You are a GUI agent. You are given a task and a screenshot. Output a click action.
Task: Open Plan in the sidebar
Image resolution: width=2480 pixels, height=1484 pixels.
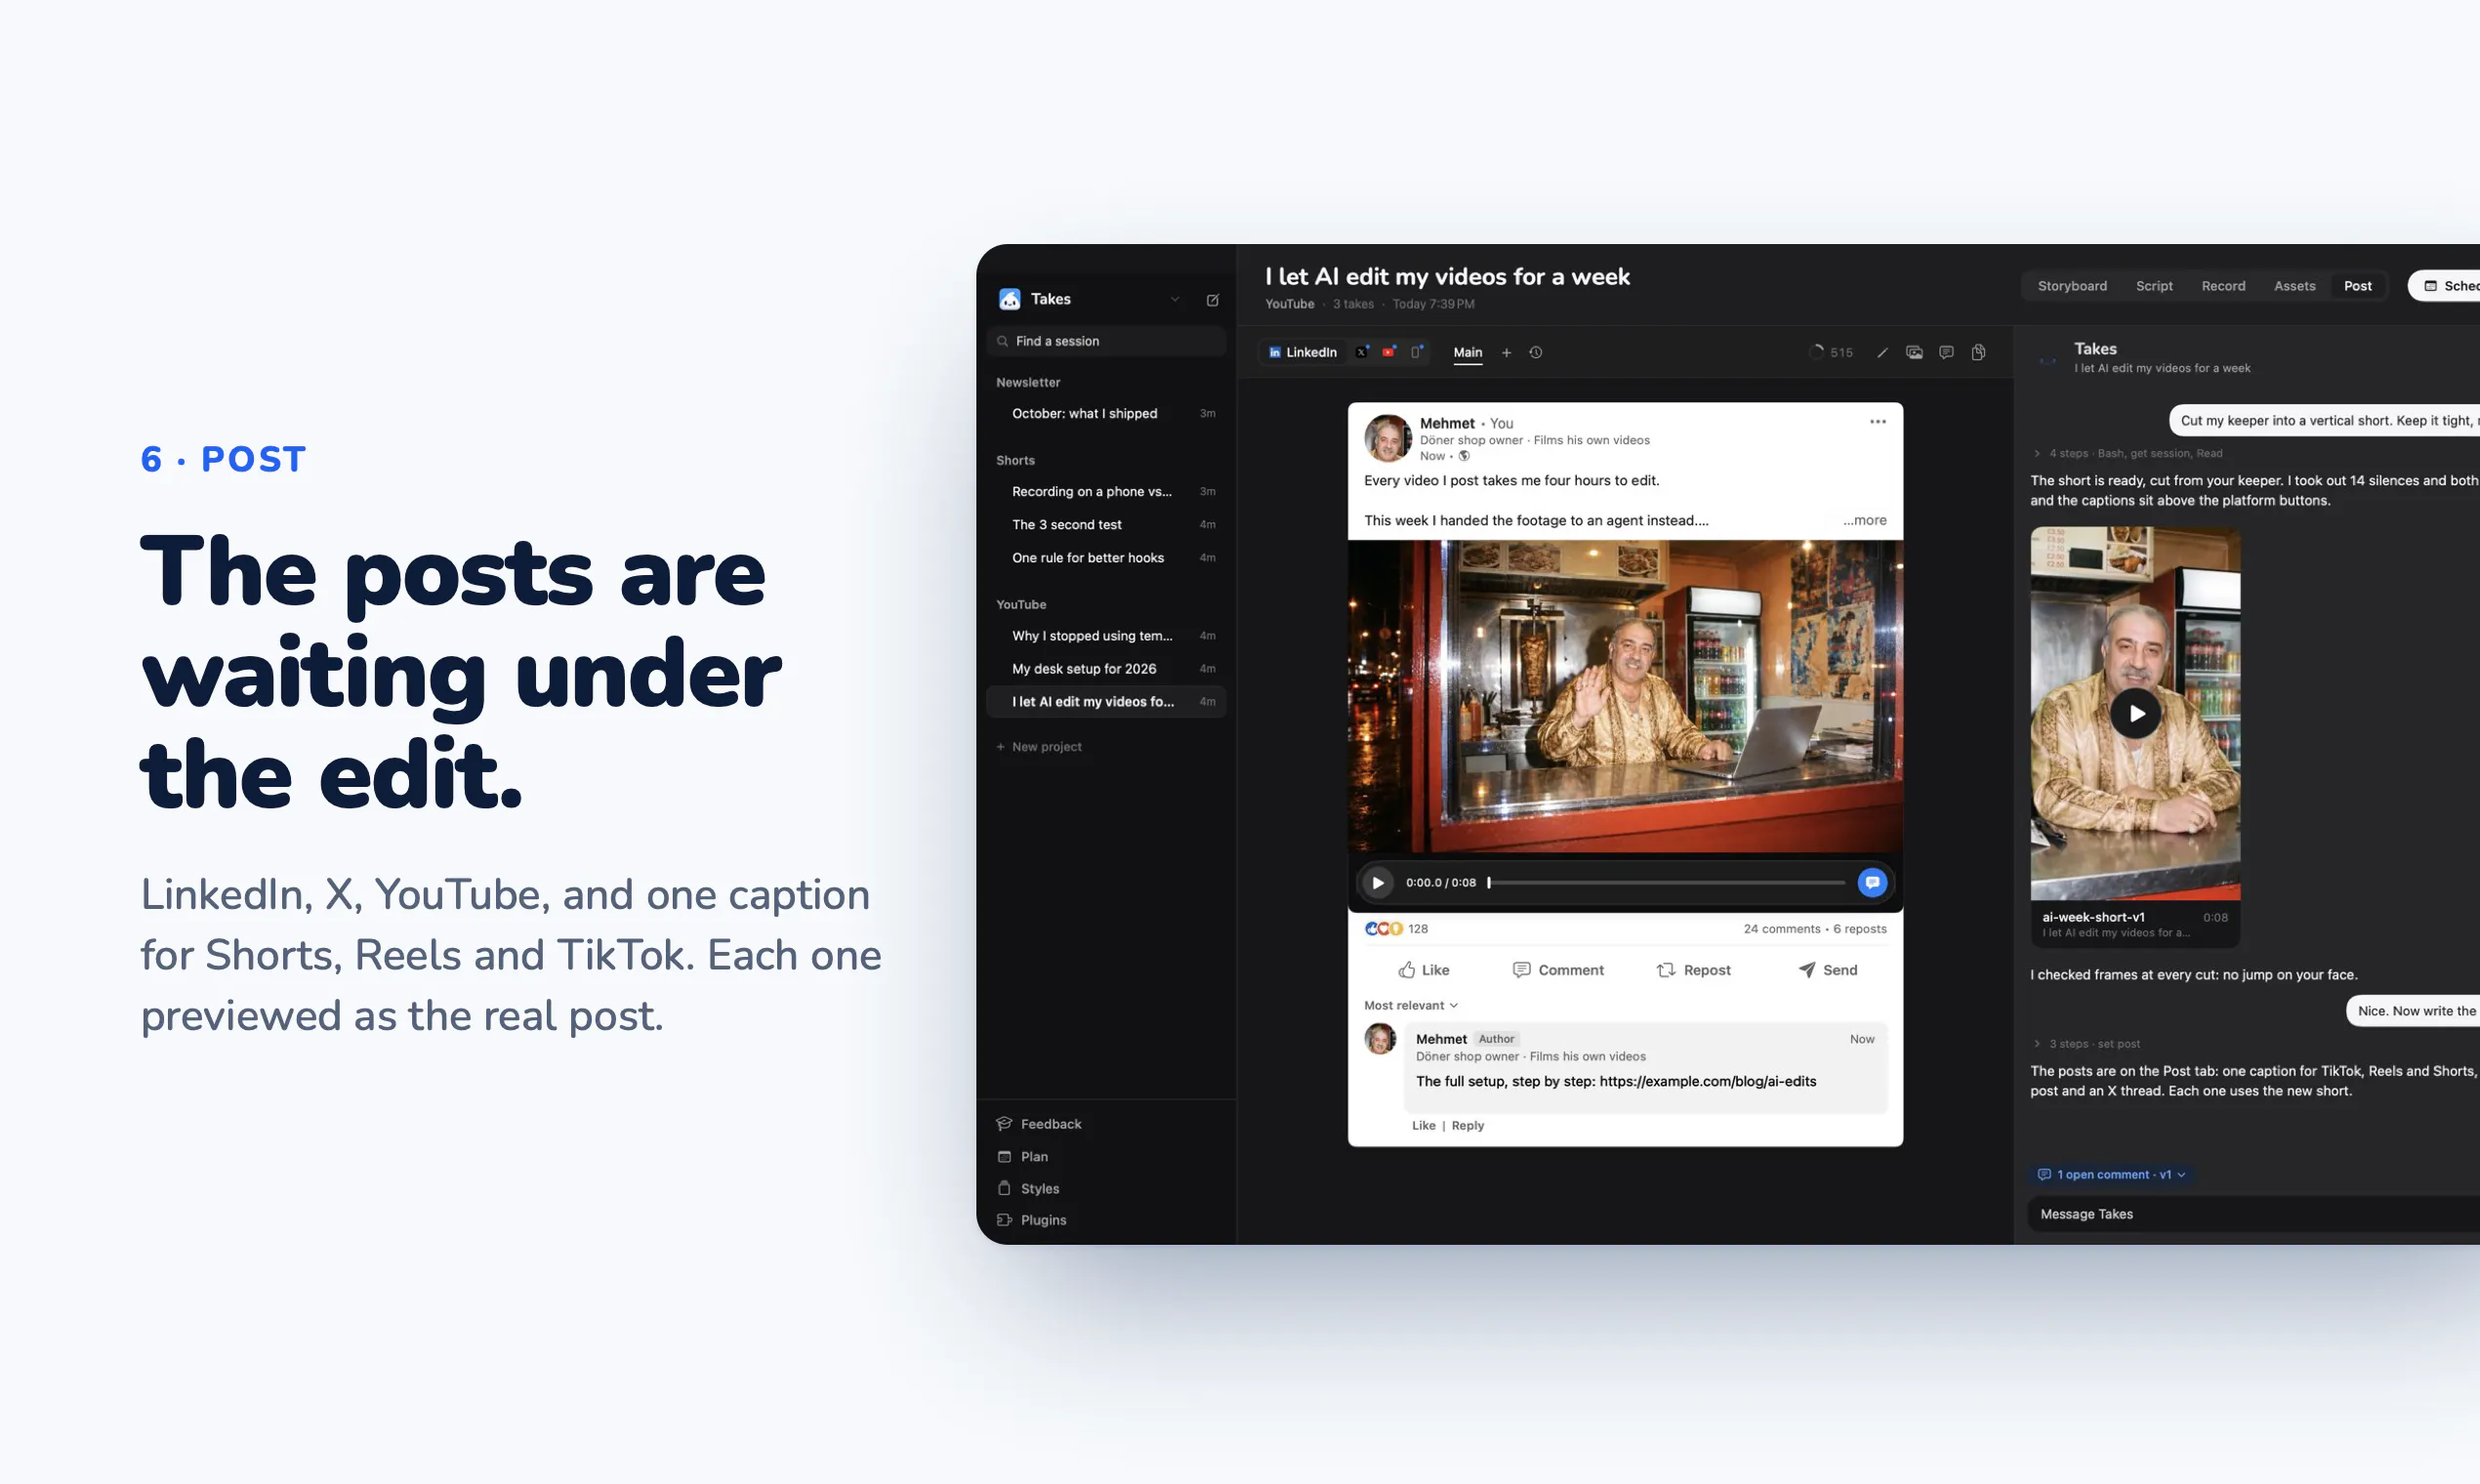coord(1022,1156)
